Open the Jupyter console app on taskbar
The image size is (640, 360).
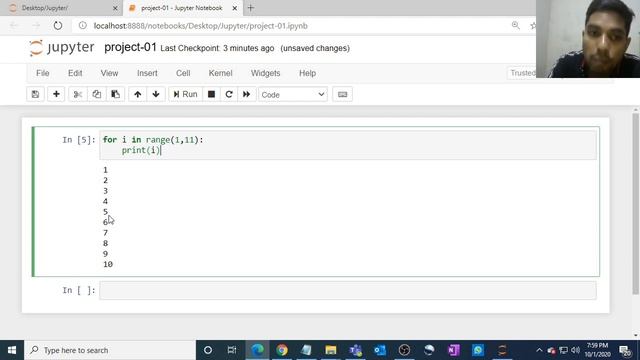(502, 350)
